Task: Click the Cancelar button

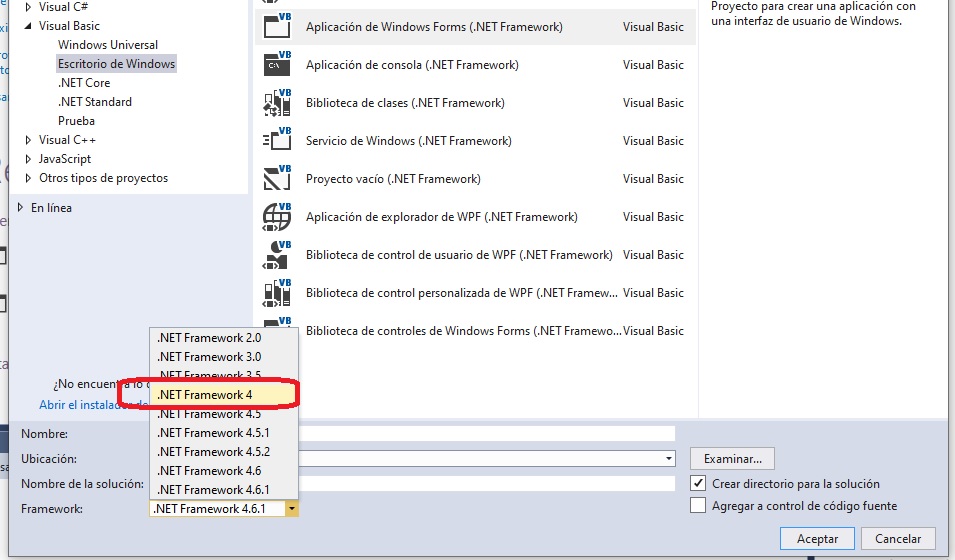Action: tap(898, 539)
